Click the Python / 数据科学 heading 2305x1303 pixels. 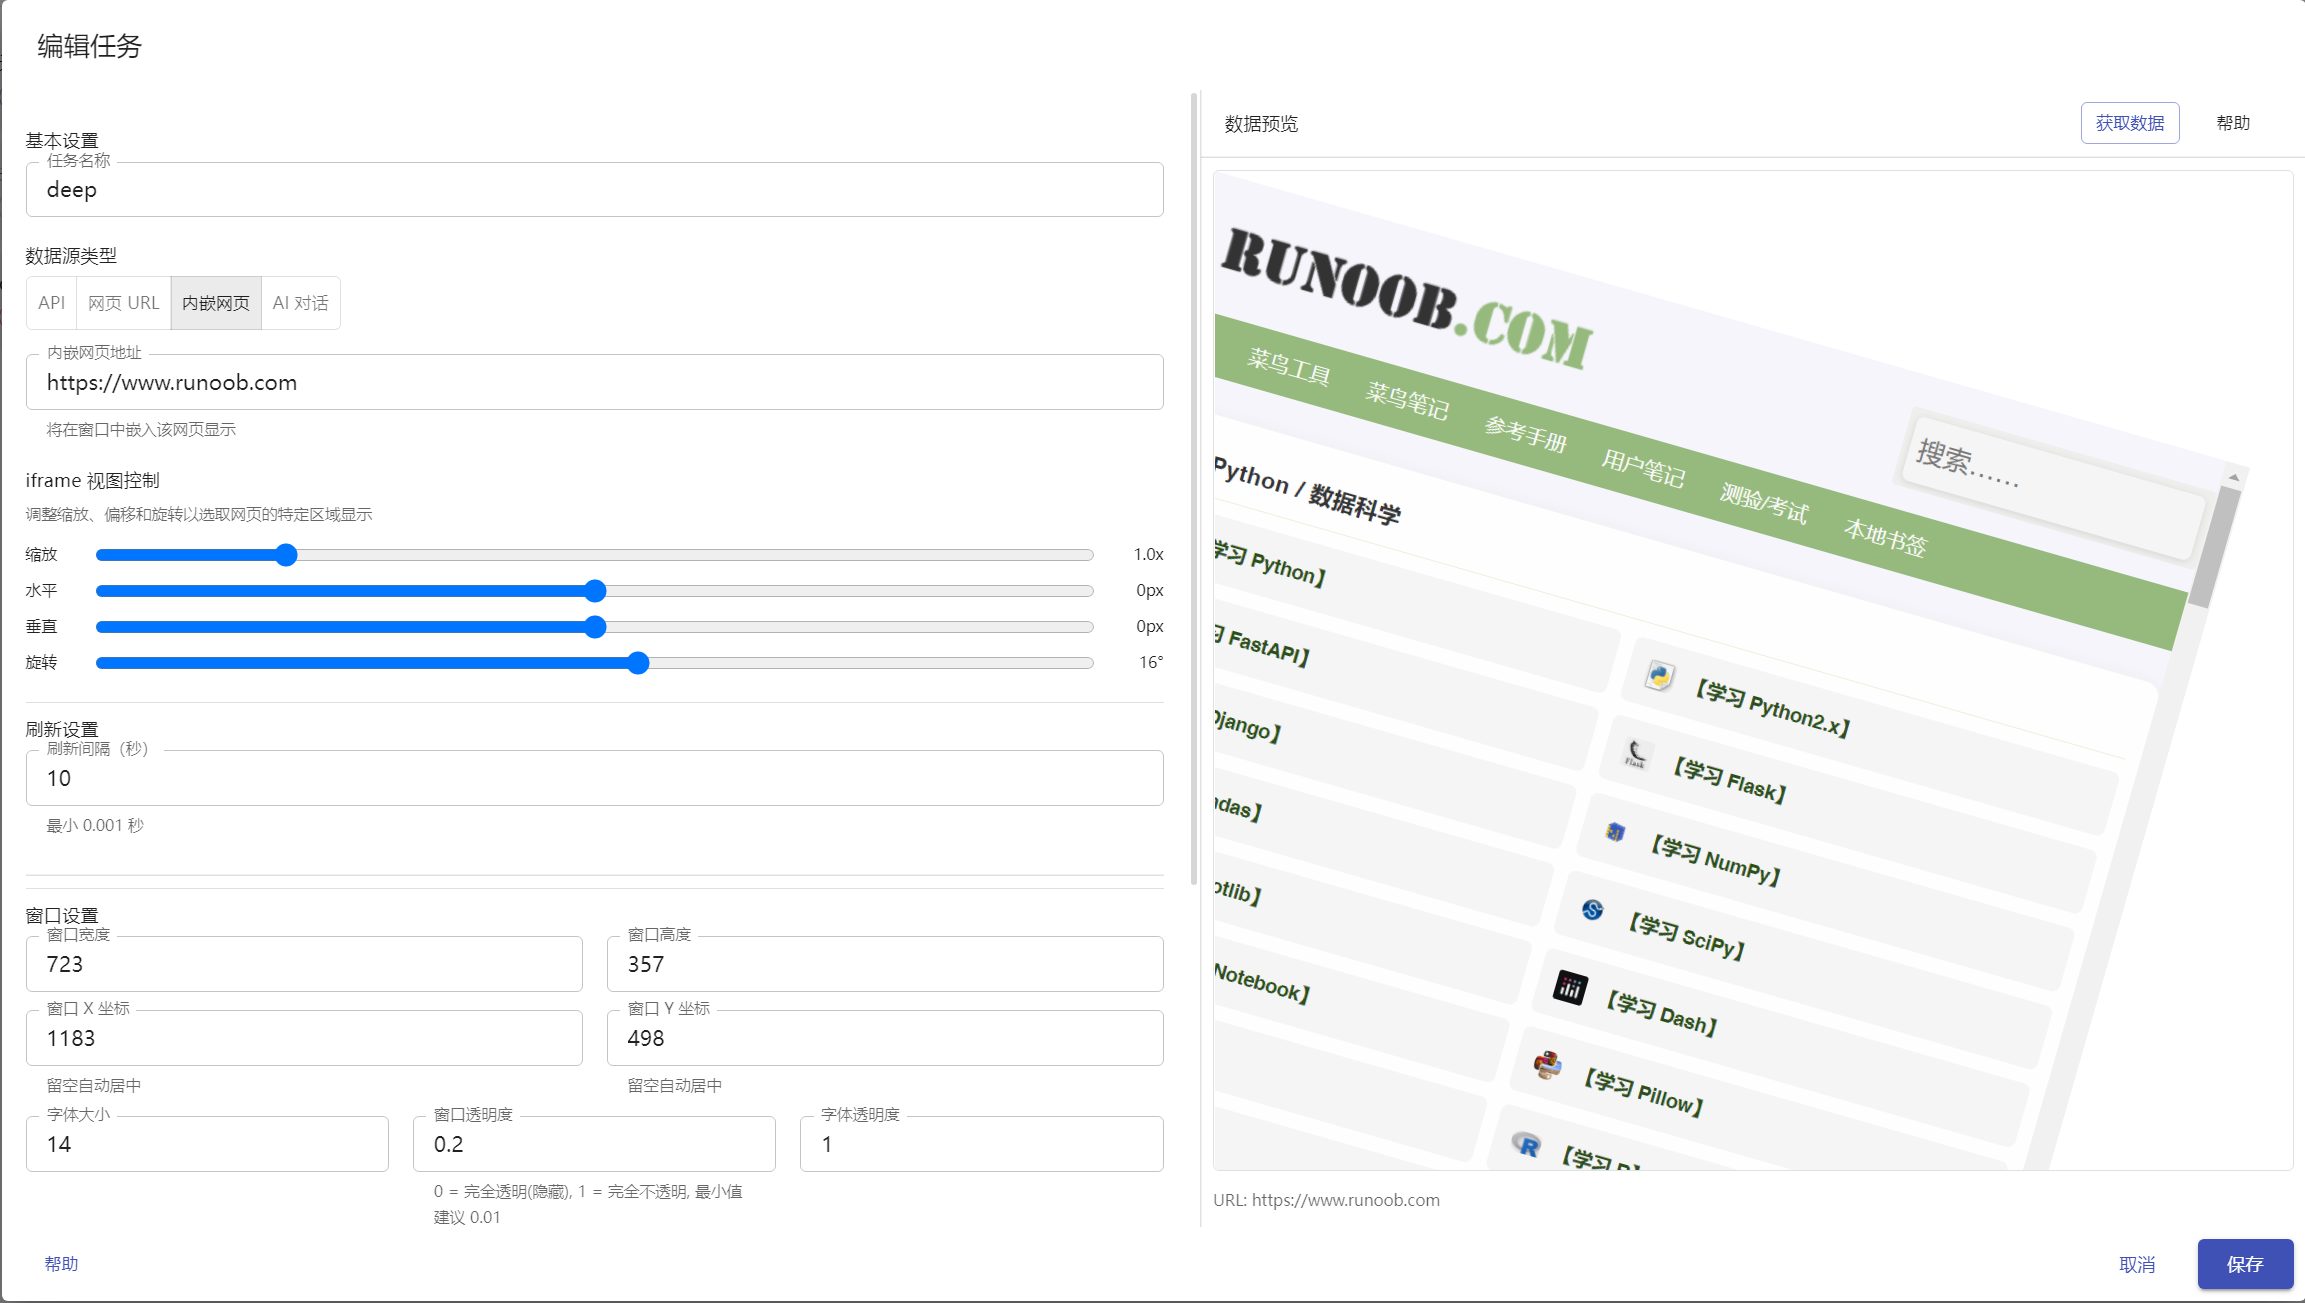coord(1307,490)
